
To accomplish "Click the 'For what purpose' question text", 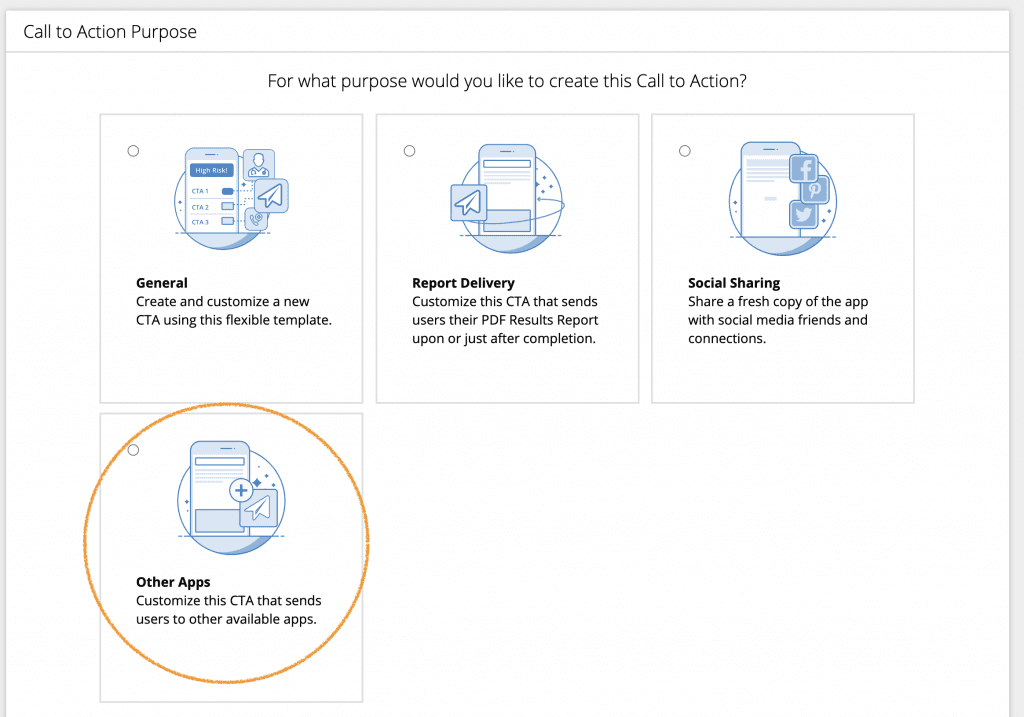I will [x=507, y=81].
